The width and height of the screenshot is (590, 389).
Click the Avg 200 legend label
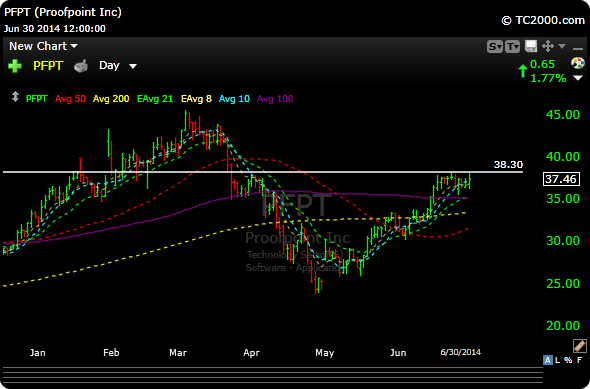click(111, 99)
